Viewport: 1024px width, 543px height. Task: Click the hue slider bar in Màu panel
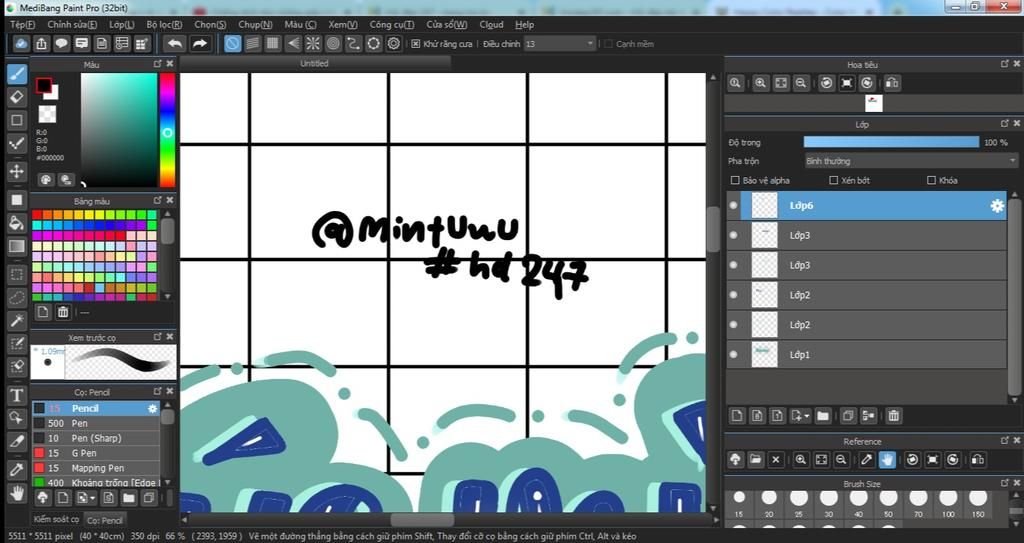[x=167, y=130]
